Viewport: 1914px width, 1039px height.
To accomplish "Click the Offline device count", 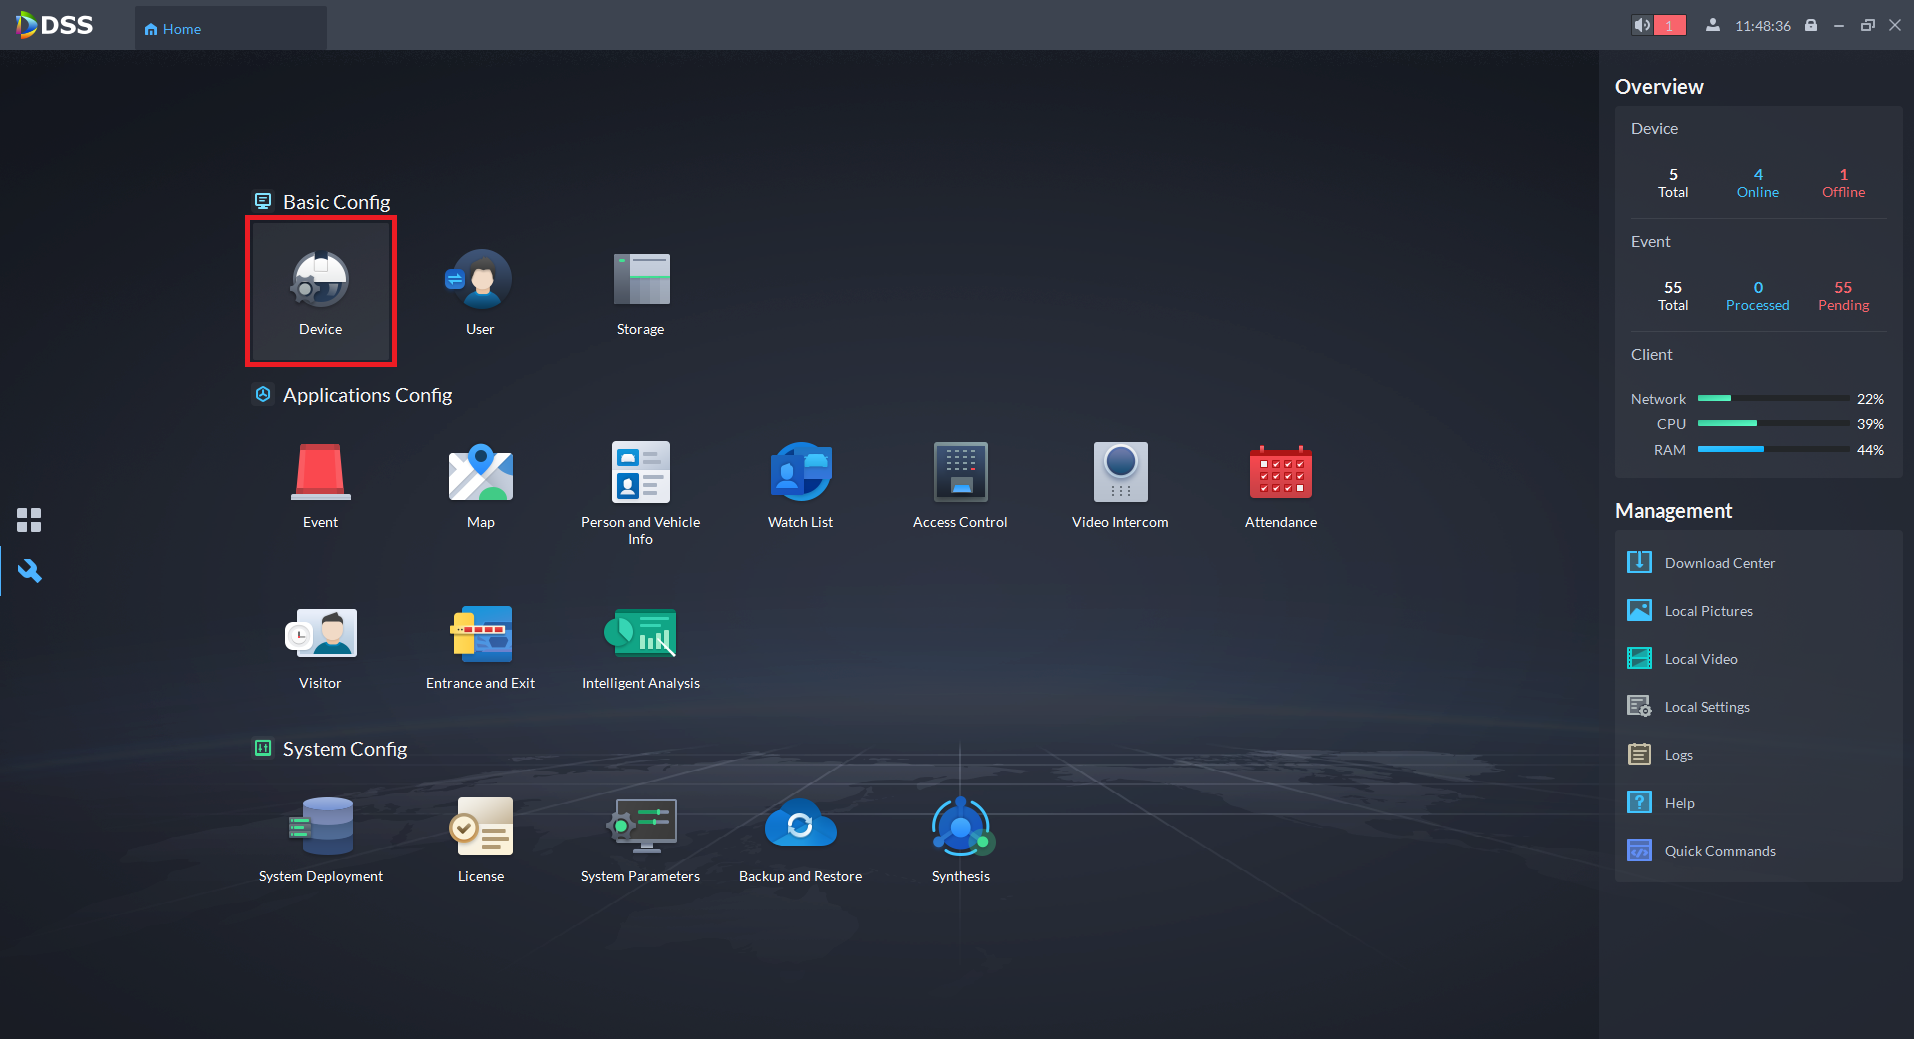I will 1843,182.
